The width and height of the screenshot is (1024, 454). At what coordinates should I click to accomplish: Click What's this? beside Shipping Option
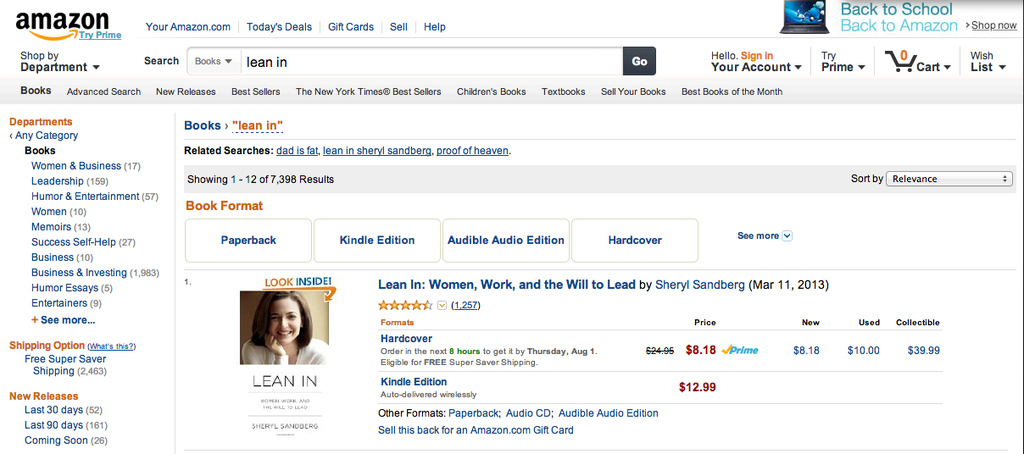point(112,346)
